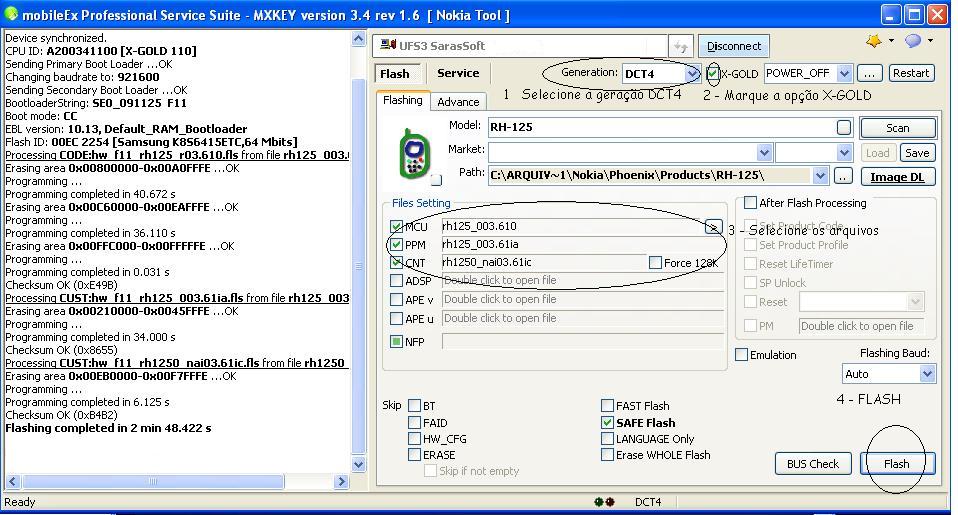Enable the APE u checkbox
Image resolution: width=958 pixels, height=515 pixels.
pyautogui.click(x=397, y=318)
